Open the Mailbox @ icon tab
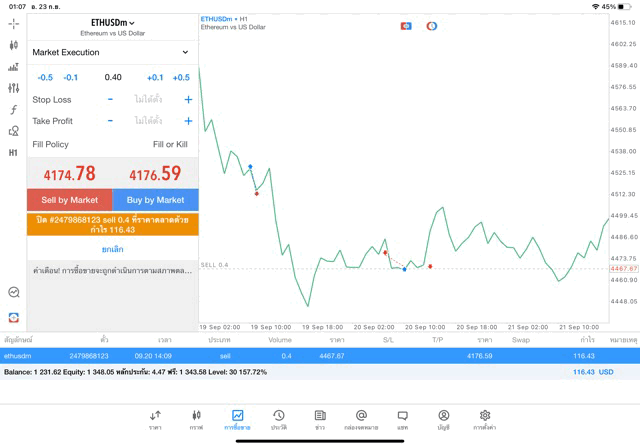 [361, 419]
